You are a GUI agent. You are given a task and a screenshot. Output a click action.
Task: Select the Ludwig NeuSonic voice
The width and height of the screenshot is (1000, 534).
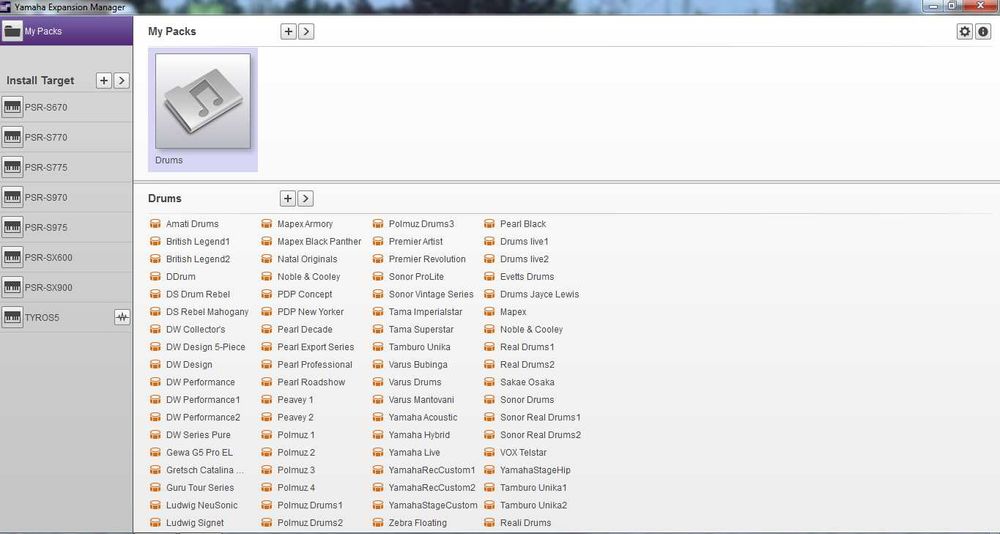tap(202, 505)
